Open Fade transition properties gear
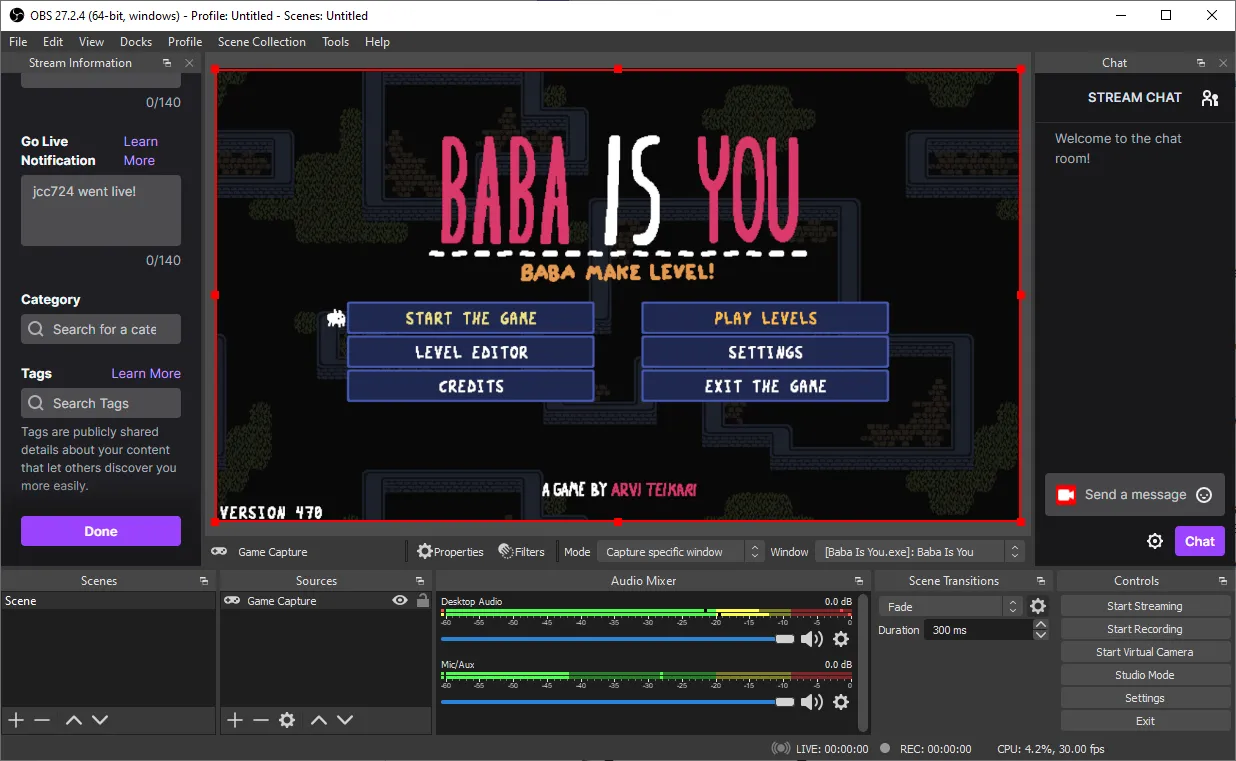 coord(1038,606)
